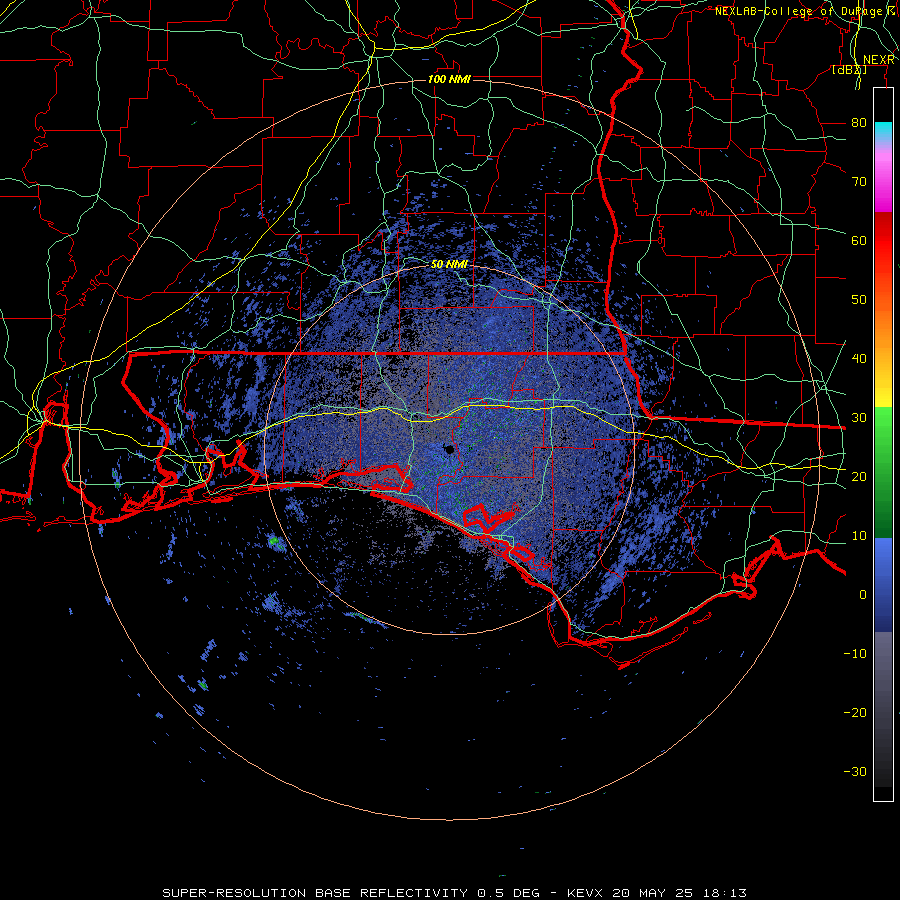Click the NEXLAB-College of DuPage credit text
This screenshot has height=900, width=900.
click(x=805, y=11)
